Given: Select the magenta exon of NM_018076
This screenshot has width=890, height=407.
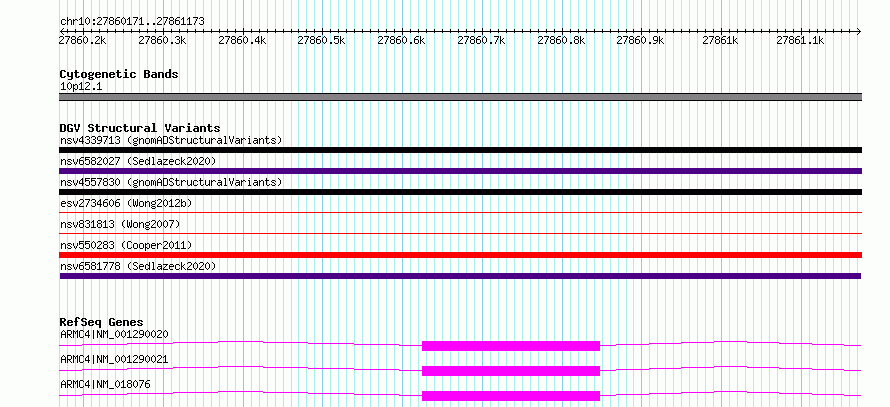Looking at the screenshot, I should 511,396.
